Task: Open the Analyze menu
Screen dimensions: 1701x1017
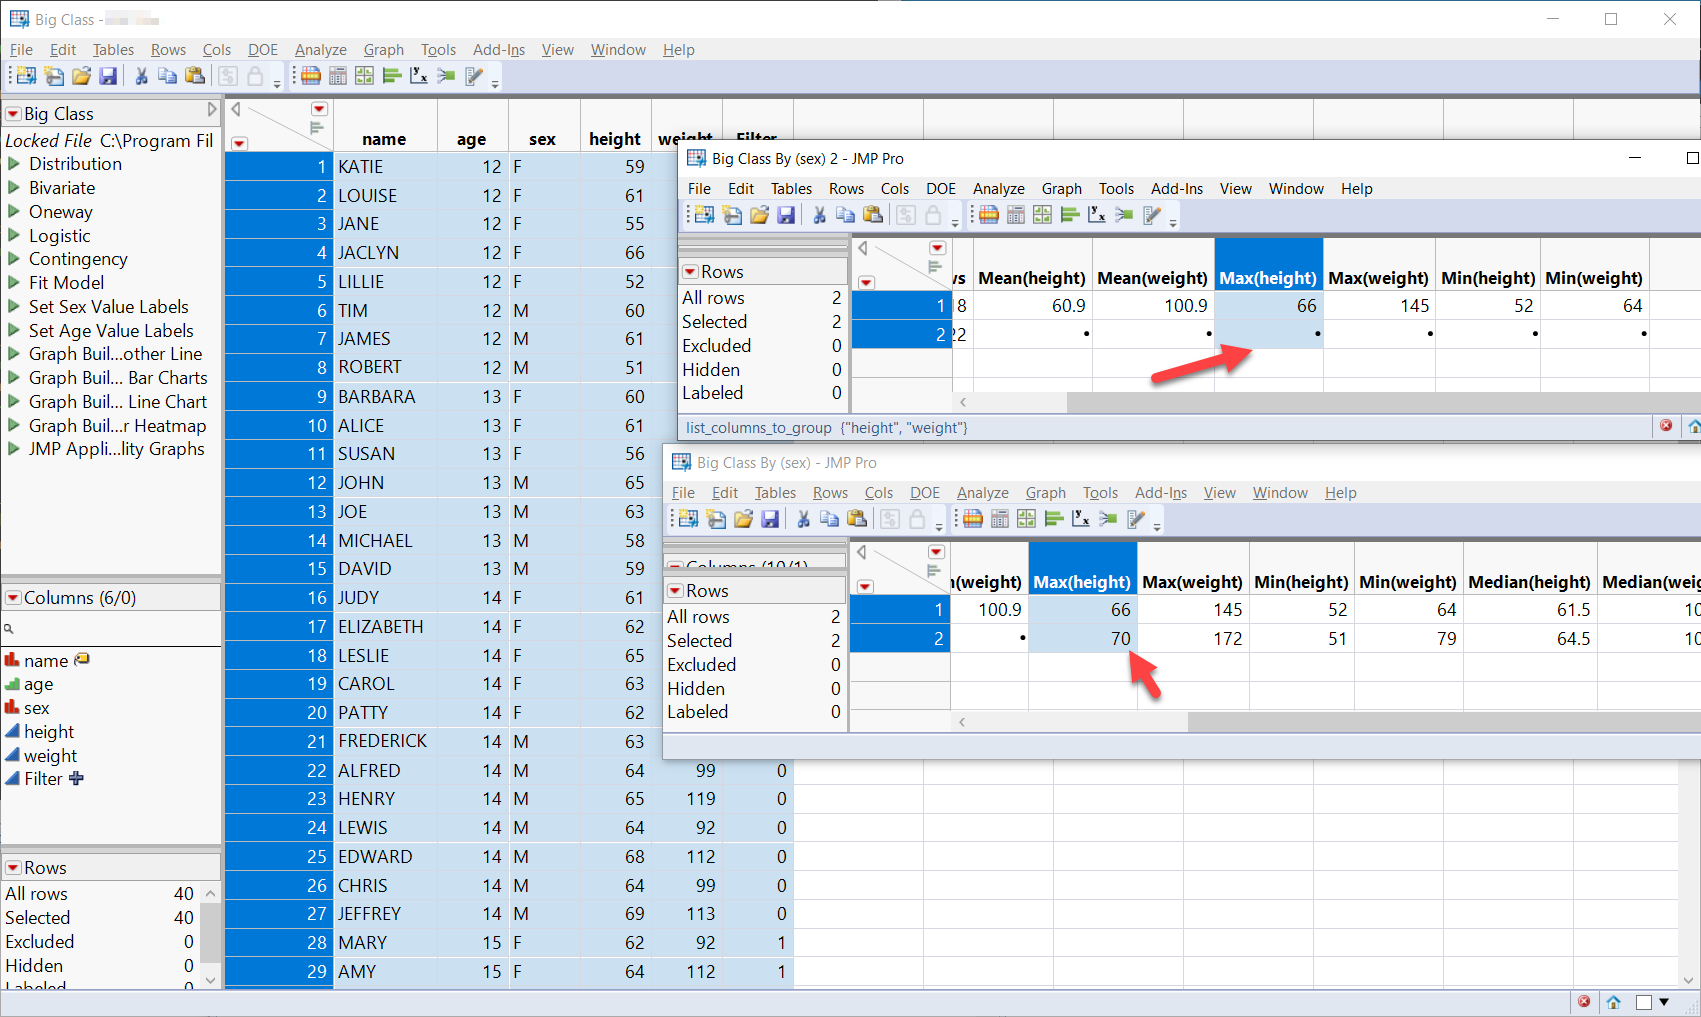Action: (x=320, y=49)
